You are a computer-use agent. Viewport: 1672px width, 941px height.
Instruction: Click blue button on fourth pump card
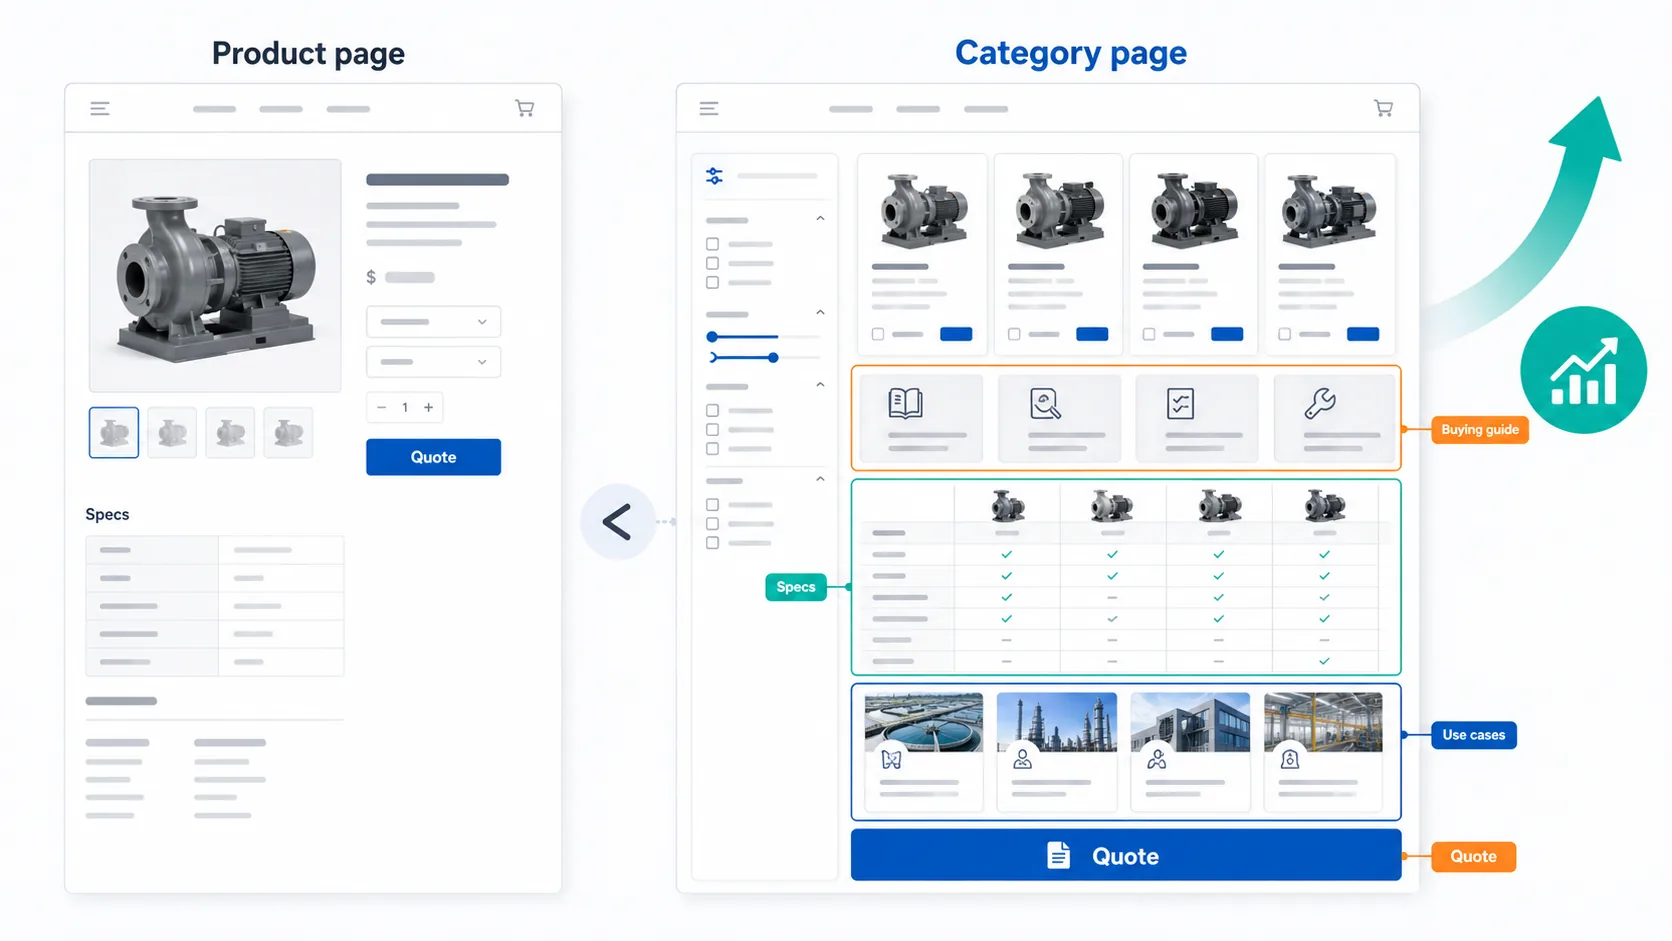click(x=1363, y=334)
